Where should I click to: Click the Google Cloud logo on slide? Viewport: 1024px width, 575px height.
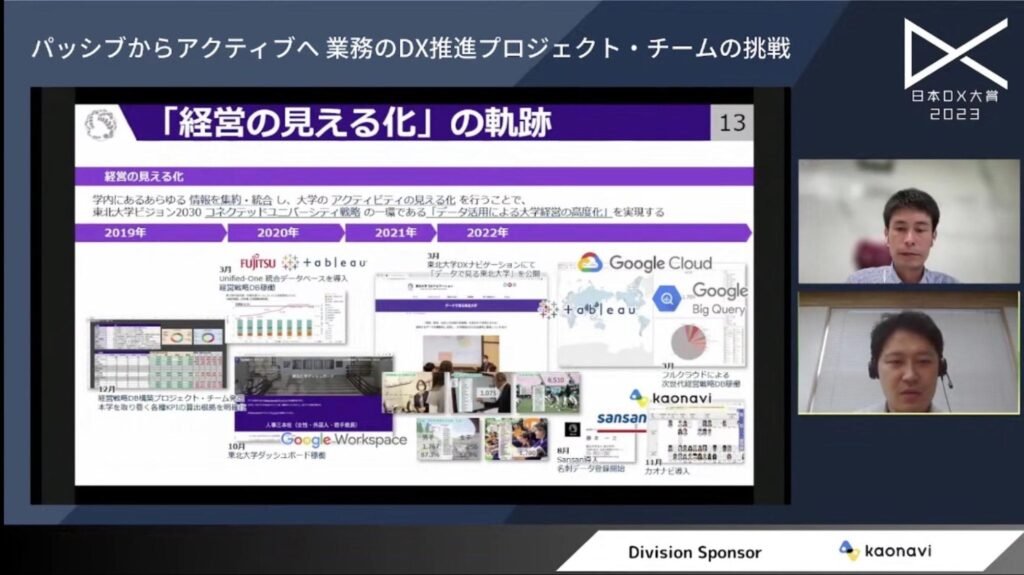tap(645, 263)
